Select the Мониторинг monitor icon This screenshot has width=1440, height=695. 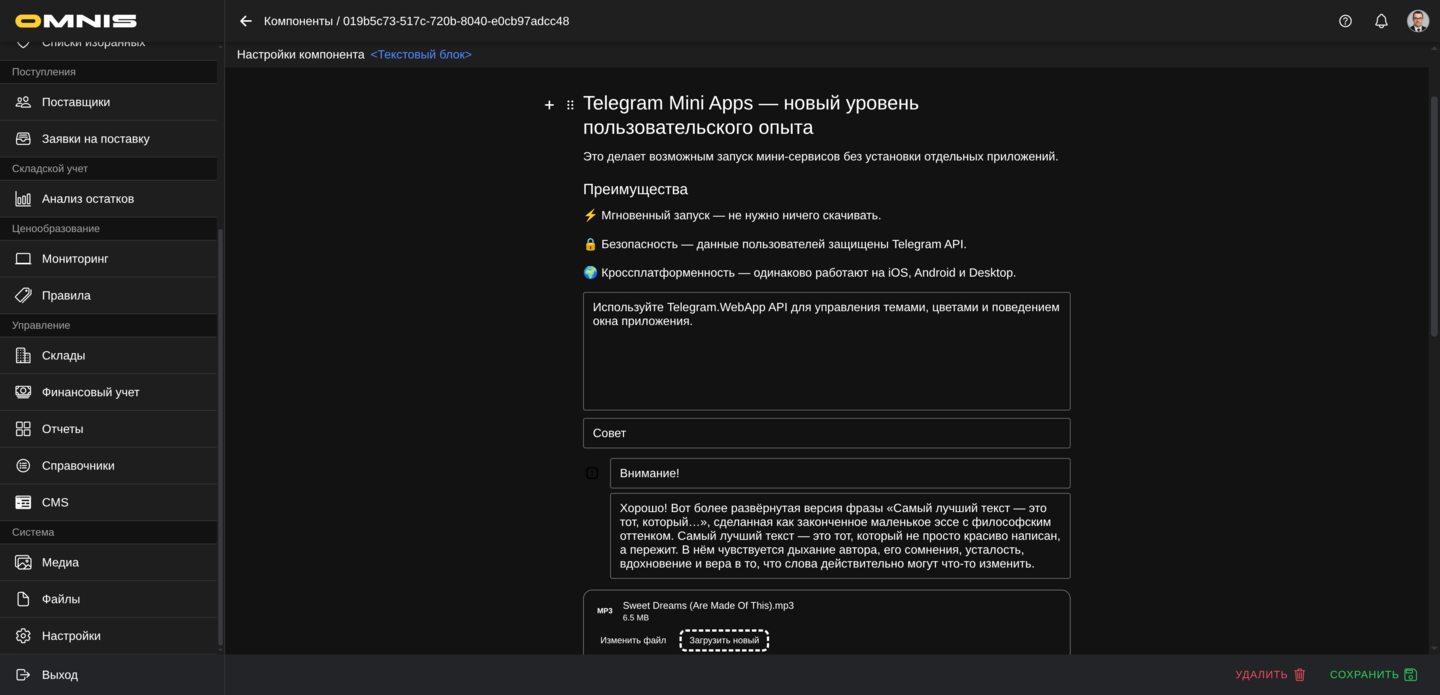point(23,258)
